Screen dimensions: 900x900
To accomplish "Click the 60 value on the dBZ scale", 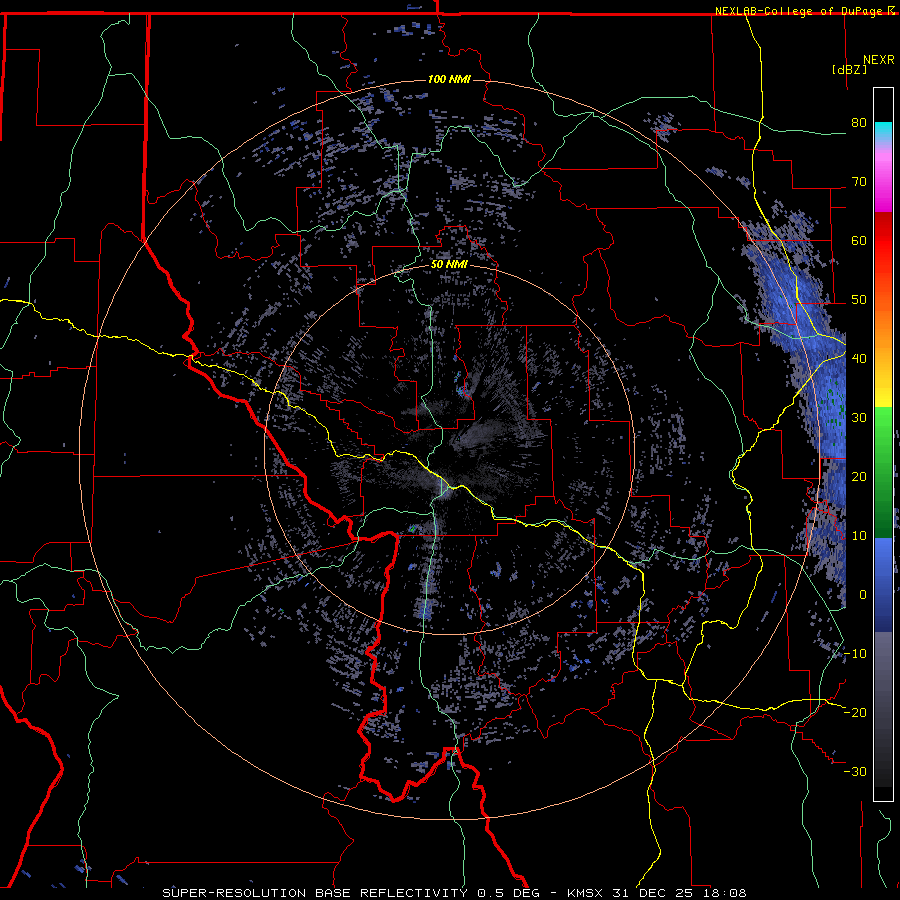I will point(859,240).
